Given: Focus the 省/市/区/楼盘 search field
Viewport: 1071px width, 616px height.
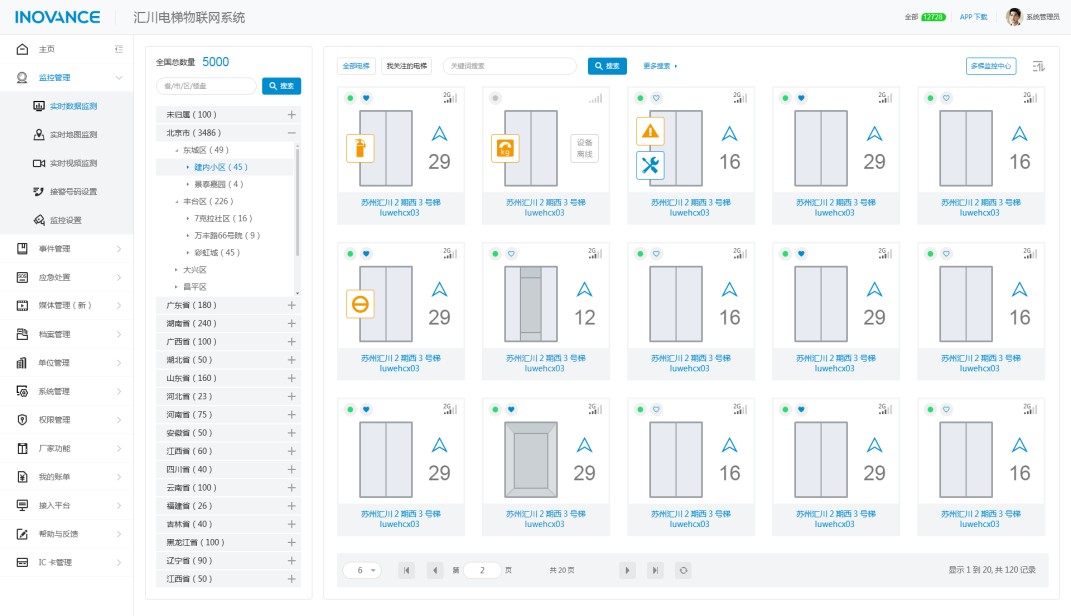Looking at the screenshot, I should [206, 86].
